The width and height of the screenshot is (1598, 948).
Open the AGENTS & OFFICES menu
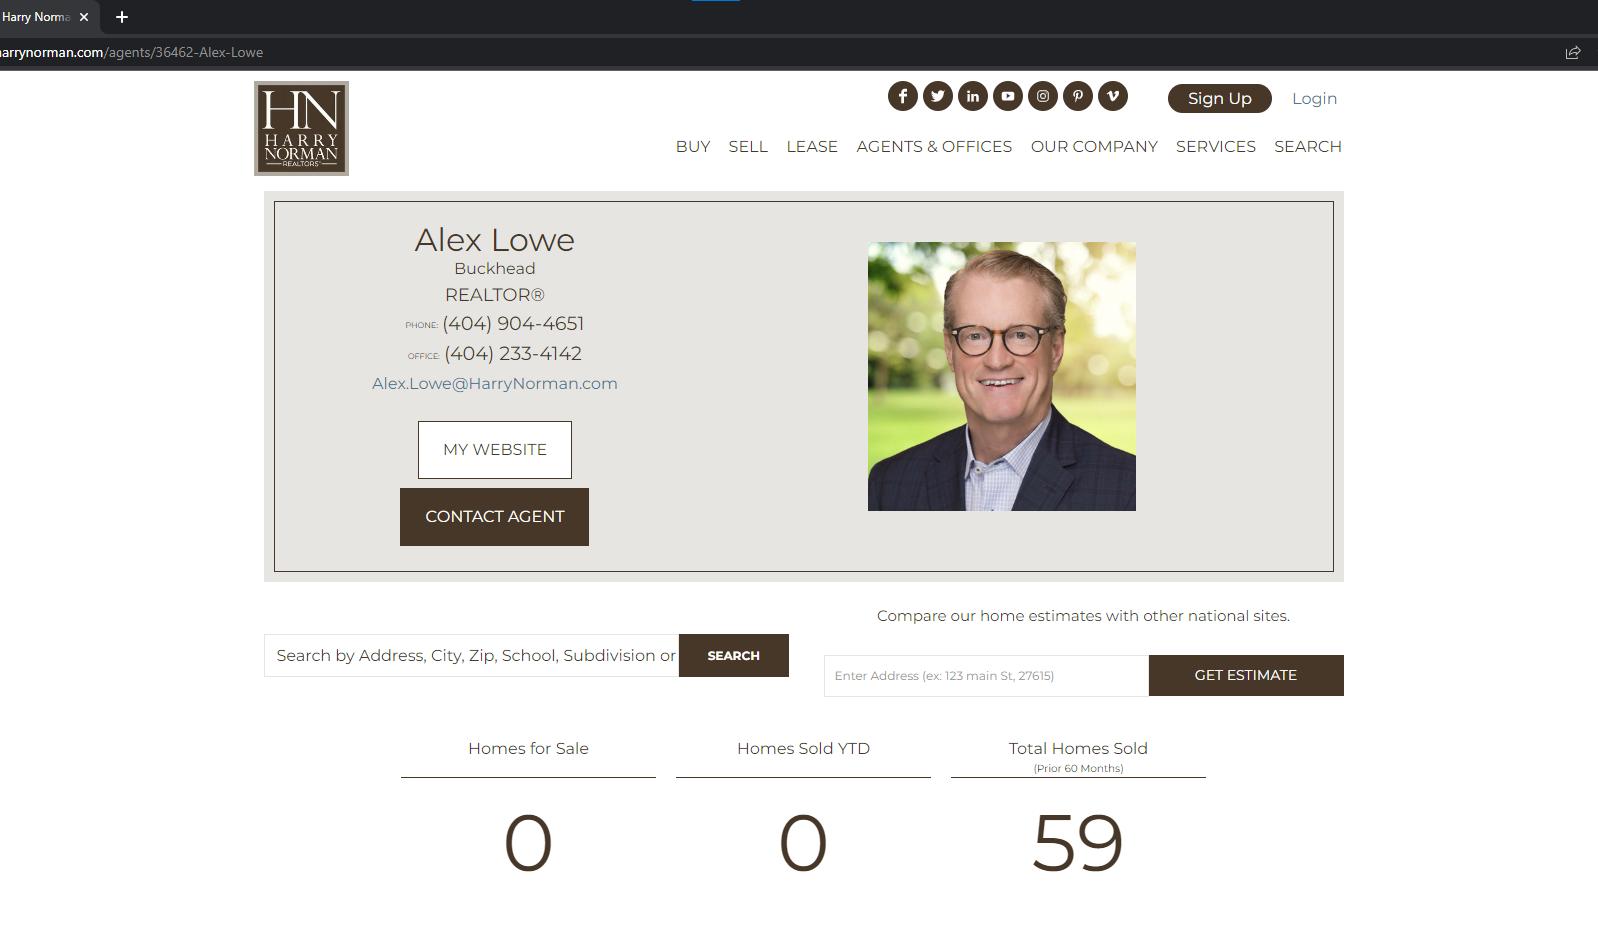[x=934, y=146]
